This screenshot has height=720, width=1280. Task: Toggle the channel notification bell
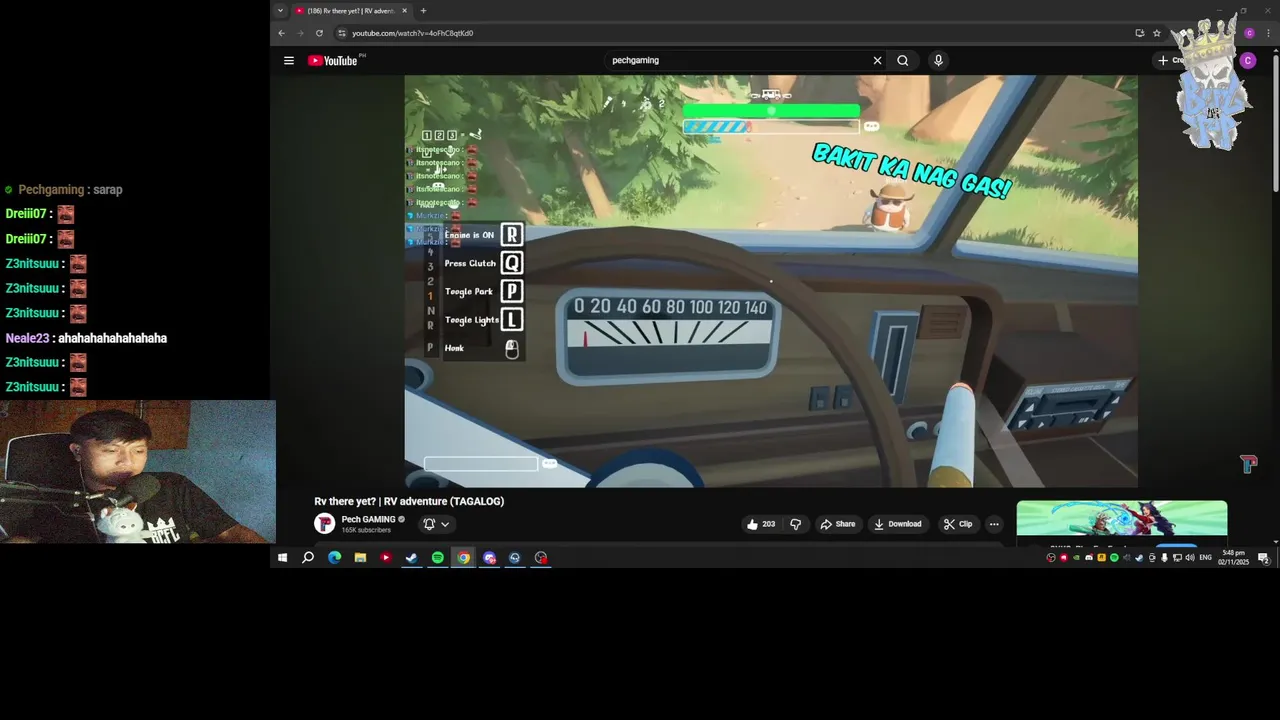coord(429,524)
